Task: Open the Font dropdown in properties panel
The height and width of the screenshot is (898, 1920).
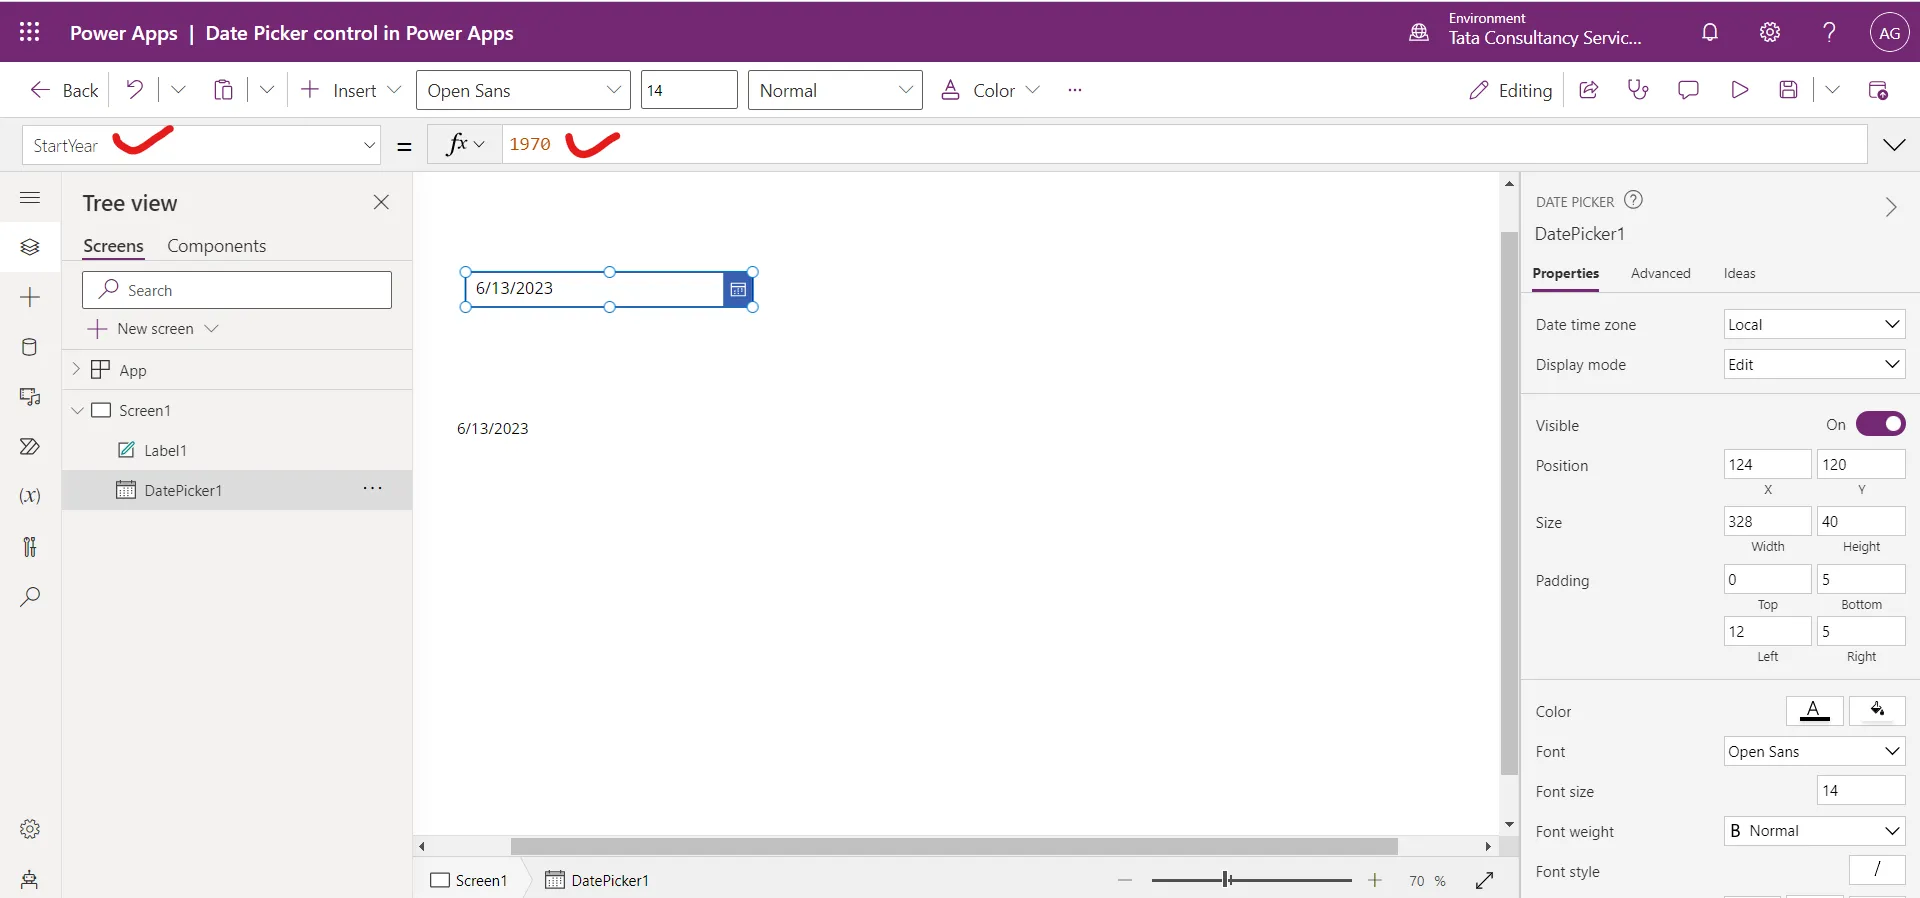Action: [1814, 751]
